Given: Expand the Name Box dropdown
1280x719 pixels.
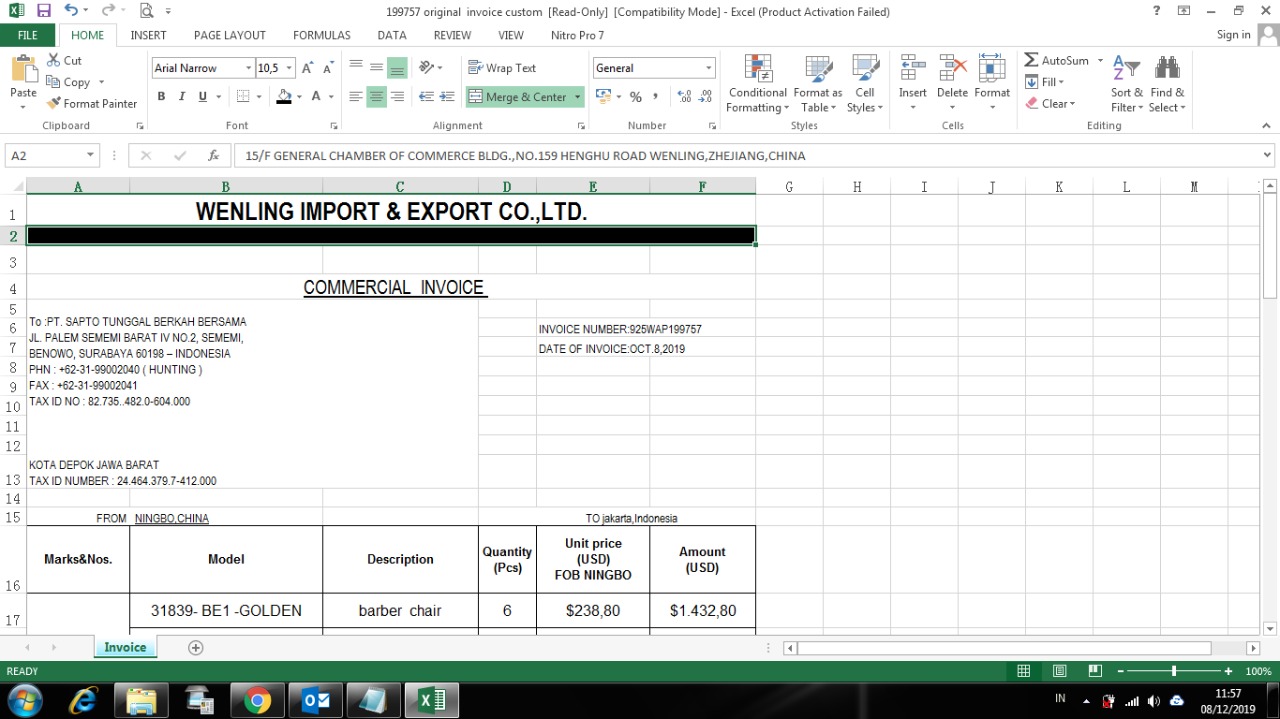Looking at the screenshot, I should [x=90, y=156].
